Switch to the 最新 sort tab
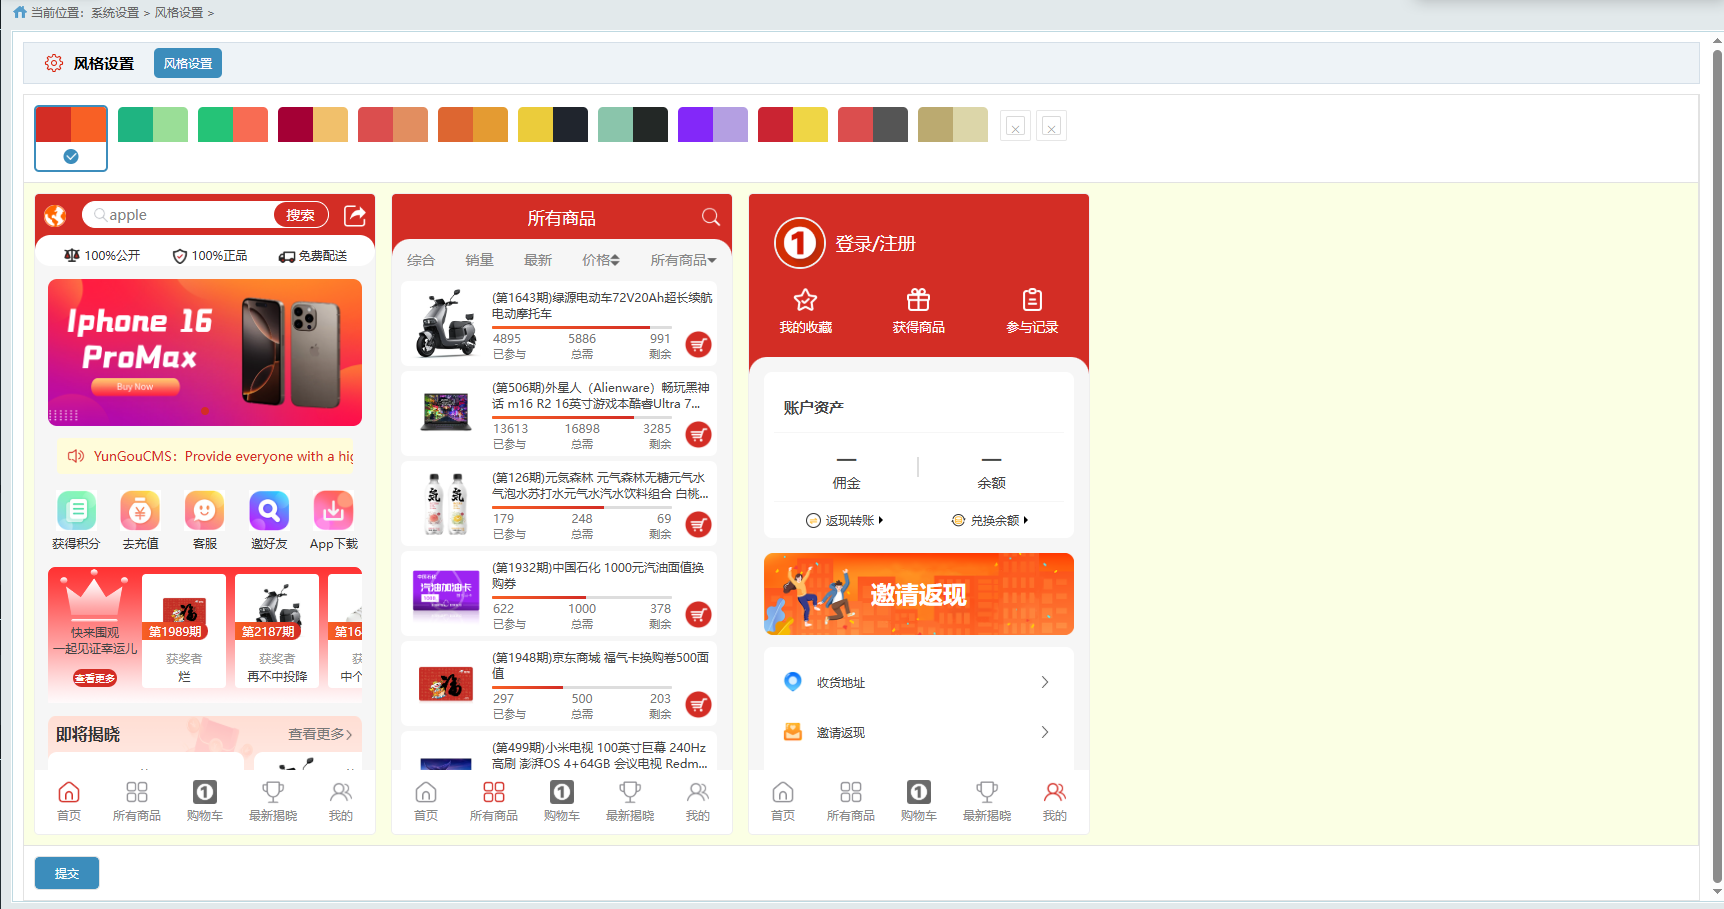Viewport: 1724px width, 909px height. click(x=538, y=260)
